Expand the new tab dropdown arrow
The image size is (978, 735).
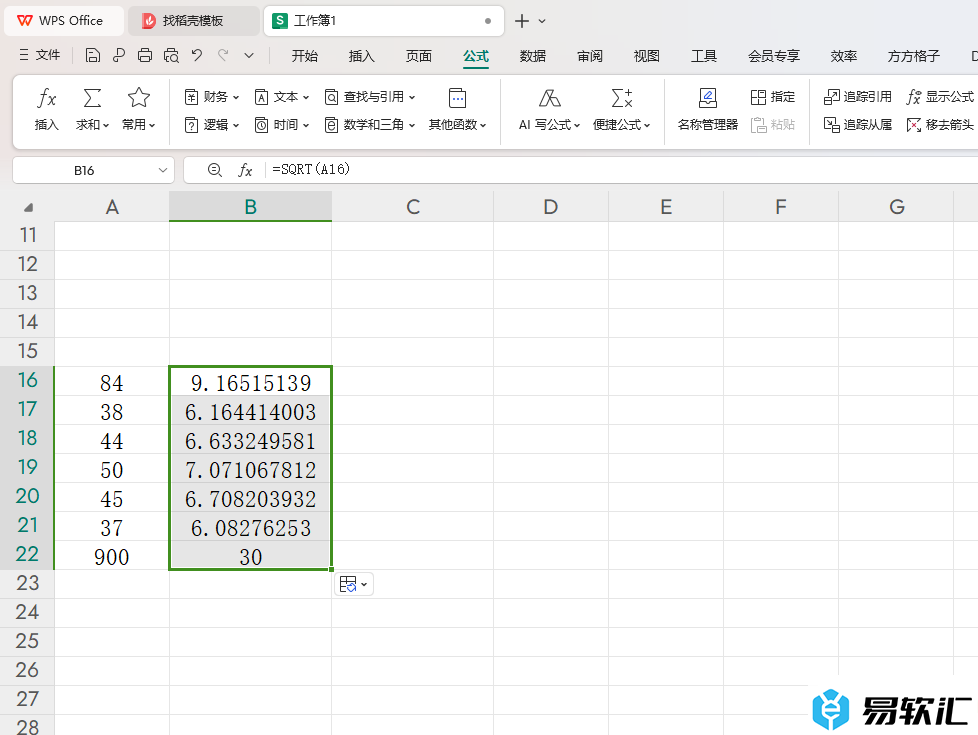click(542, 21)
